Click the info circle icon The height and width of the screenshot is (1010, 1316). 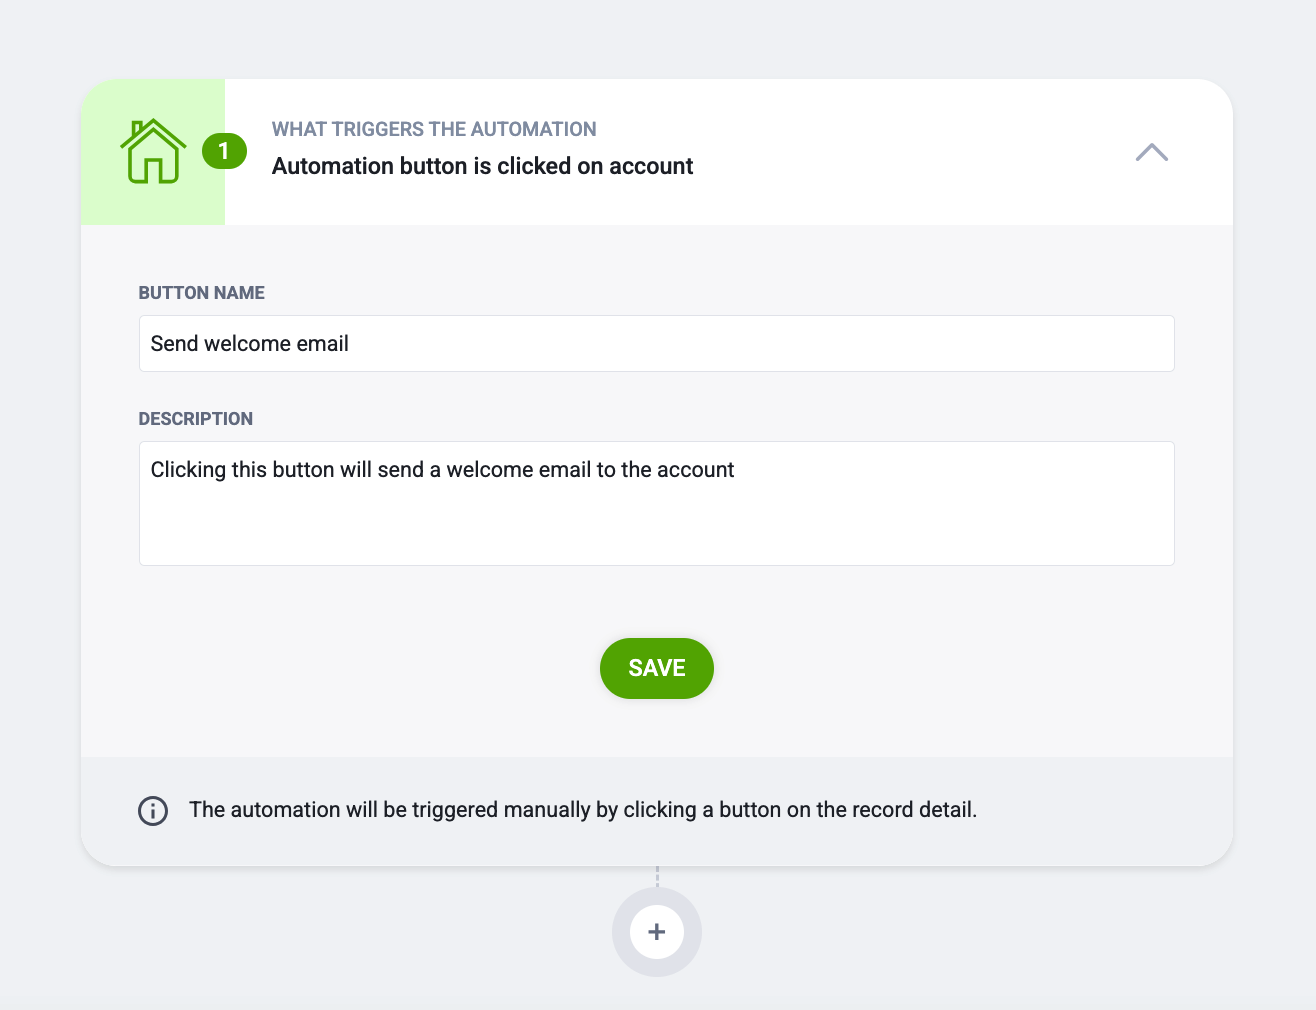[x=153, y=810]
